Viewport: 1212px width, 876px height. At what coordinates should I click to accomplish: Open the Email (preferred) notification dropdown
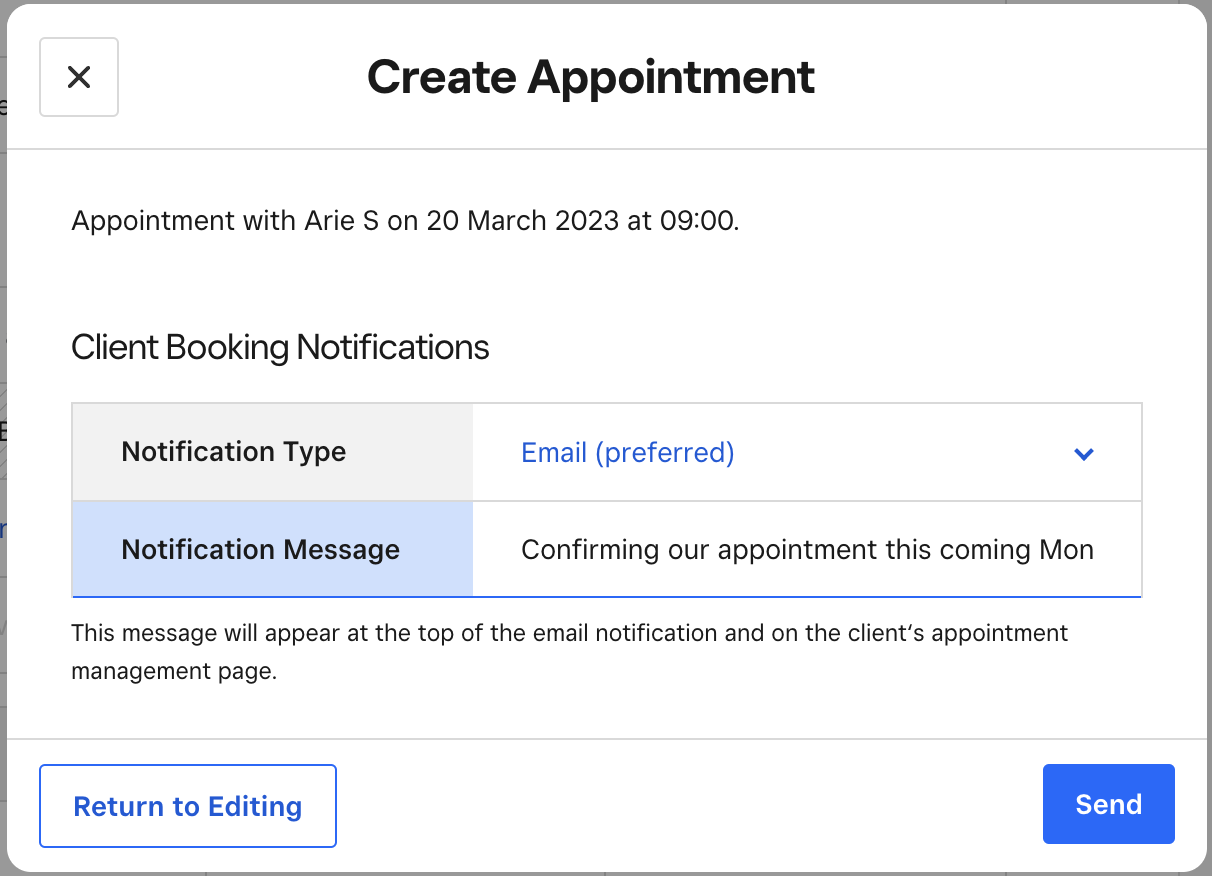click(628, 453)
